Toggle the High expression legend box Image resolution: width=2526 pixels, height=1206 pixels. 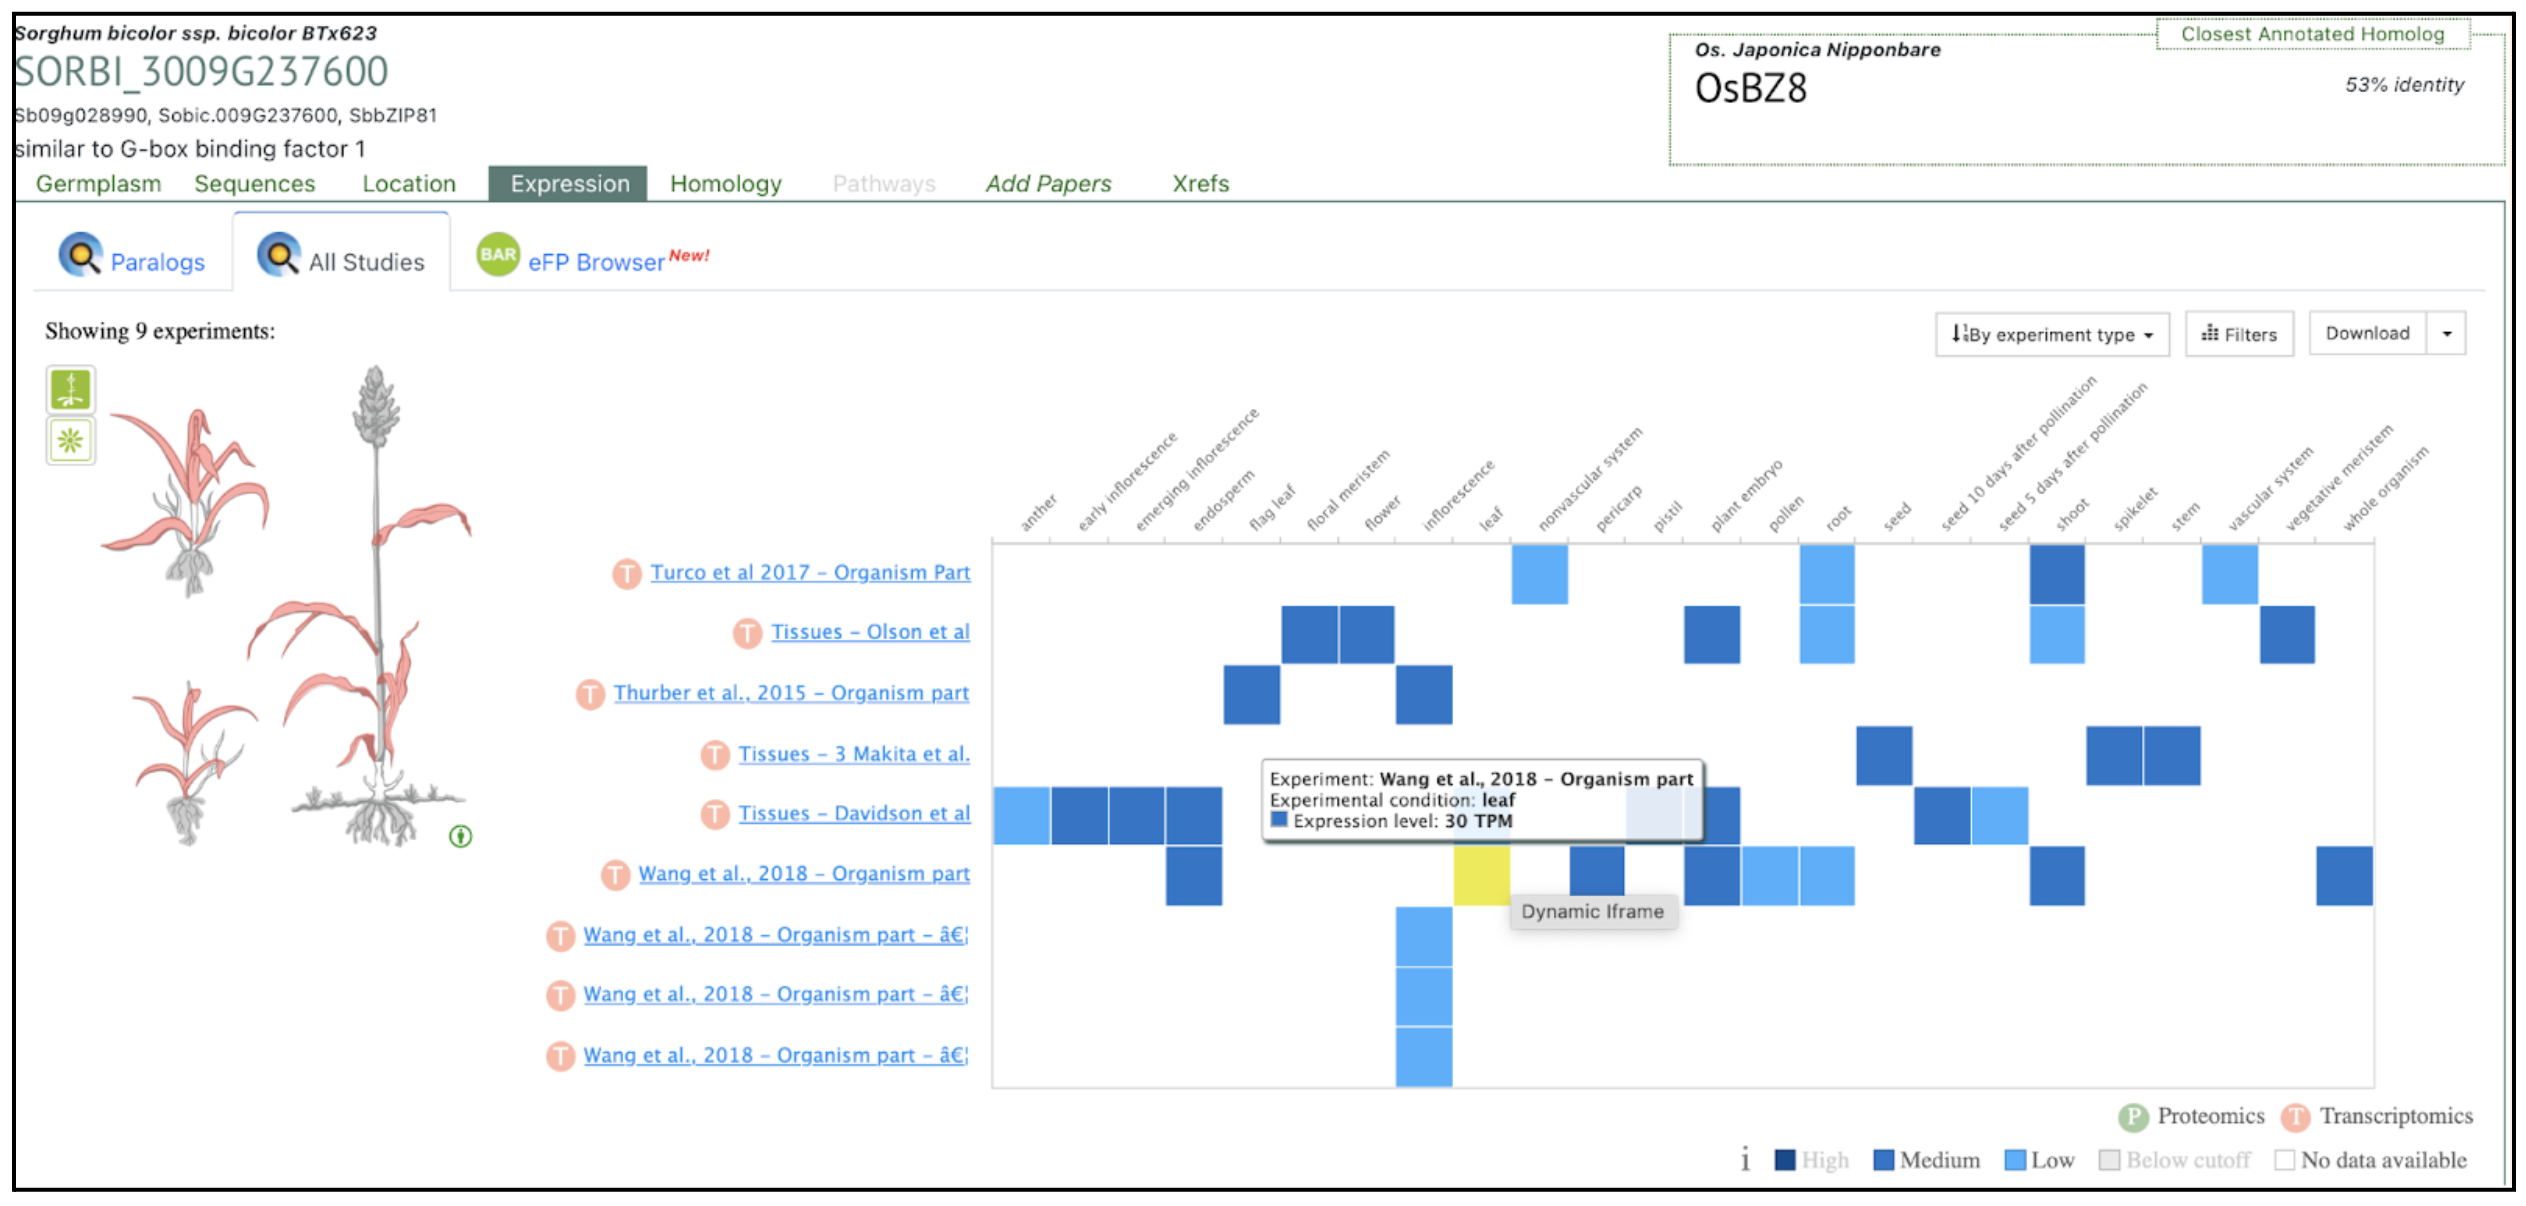point(1784,1160)
